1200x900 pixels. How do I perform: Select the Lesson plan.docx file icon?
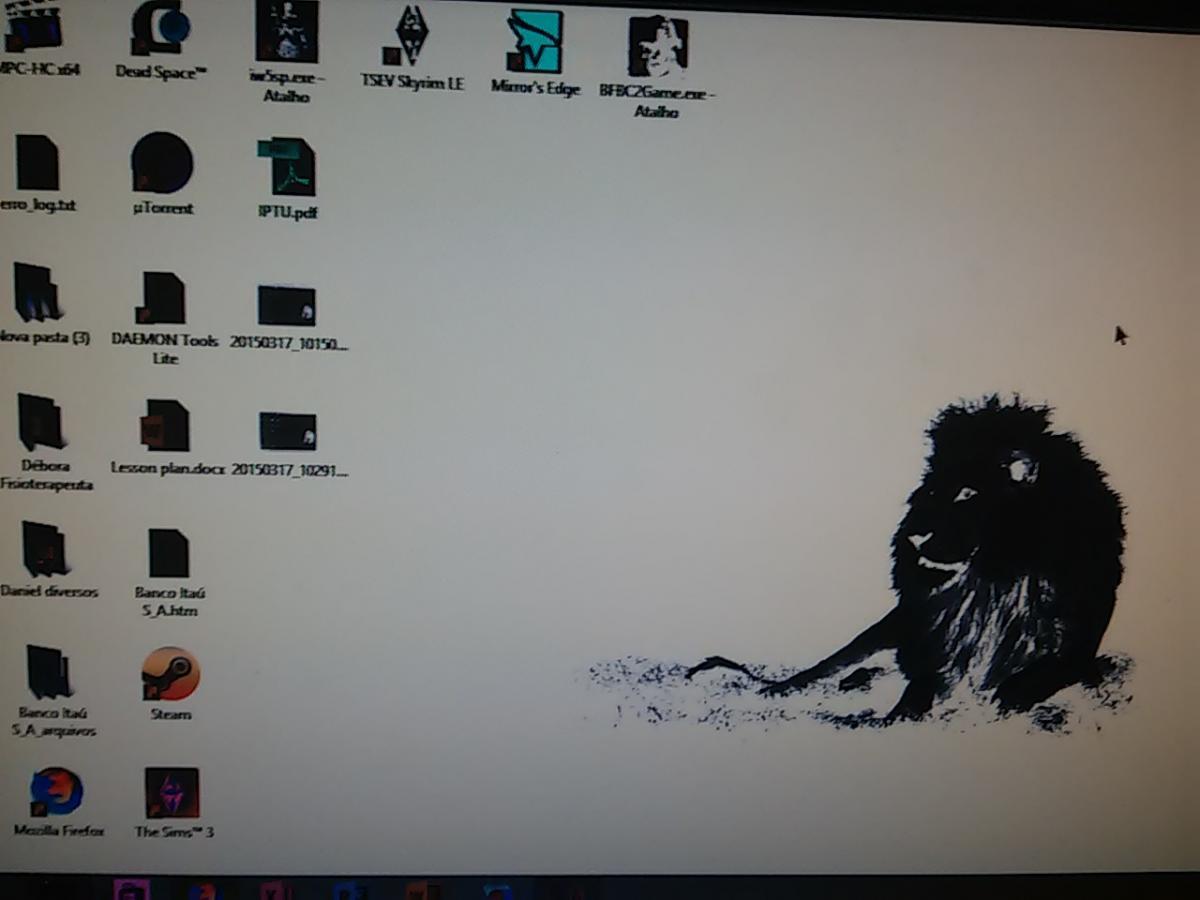(165, 425)
